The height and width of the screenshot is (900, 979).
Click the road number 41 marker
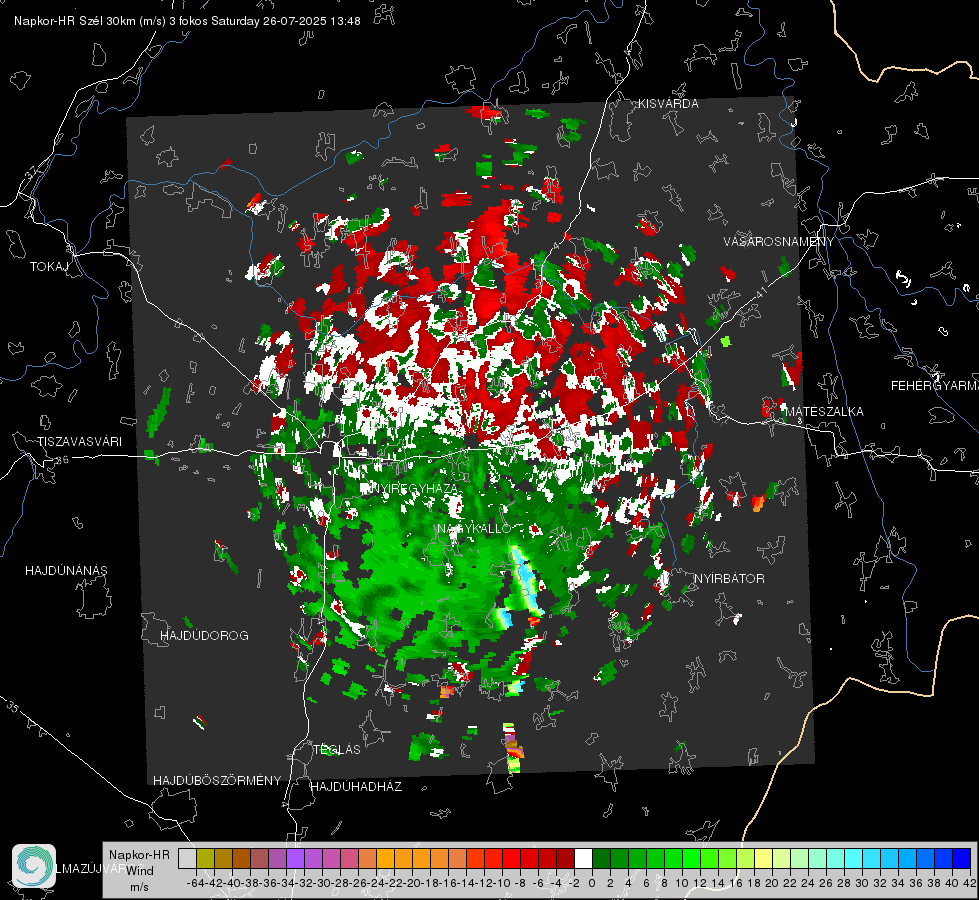pos(760,292)
